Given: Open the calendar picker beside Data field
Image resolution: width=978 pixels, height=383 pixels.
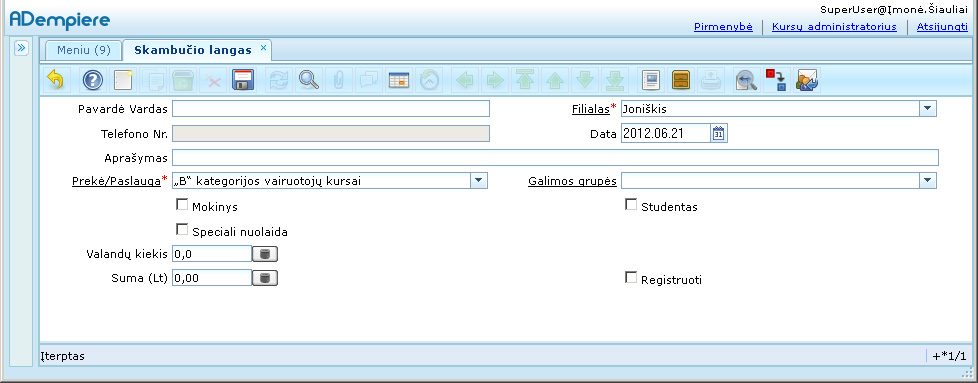Looking at the screenshot, I should (719, 133).
